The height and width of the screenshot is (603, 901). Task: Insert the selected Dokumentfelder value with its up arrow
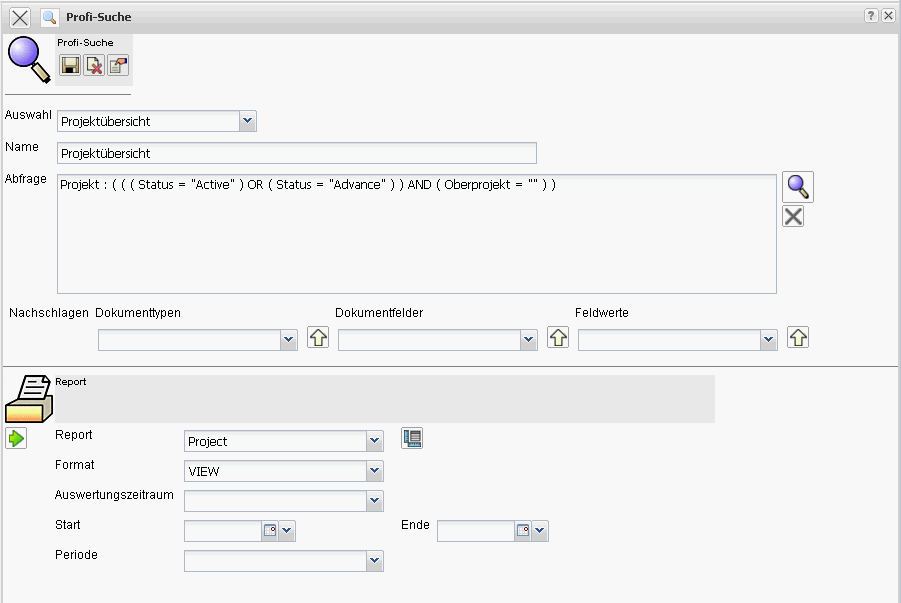click(558, 338)
